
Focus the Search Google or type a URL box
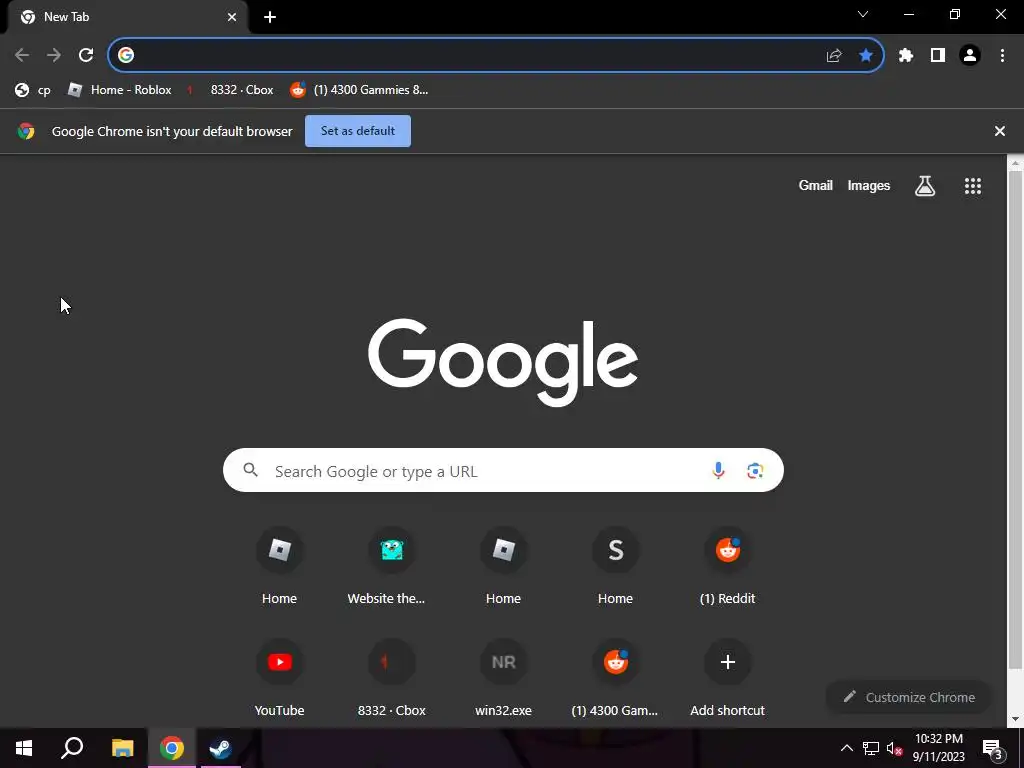click(x=503, y=470)
